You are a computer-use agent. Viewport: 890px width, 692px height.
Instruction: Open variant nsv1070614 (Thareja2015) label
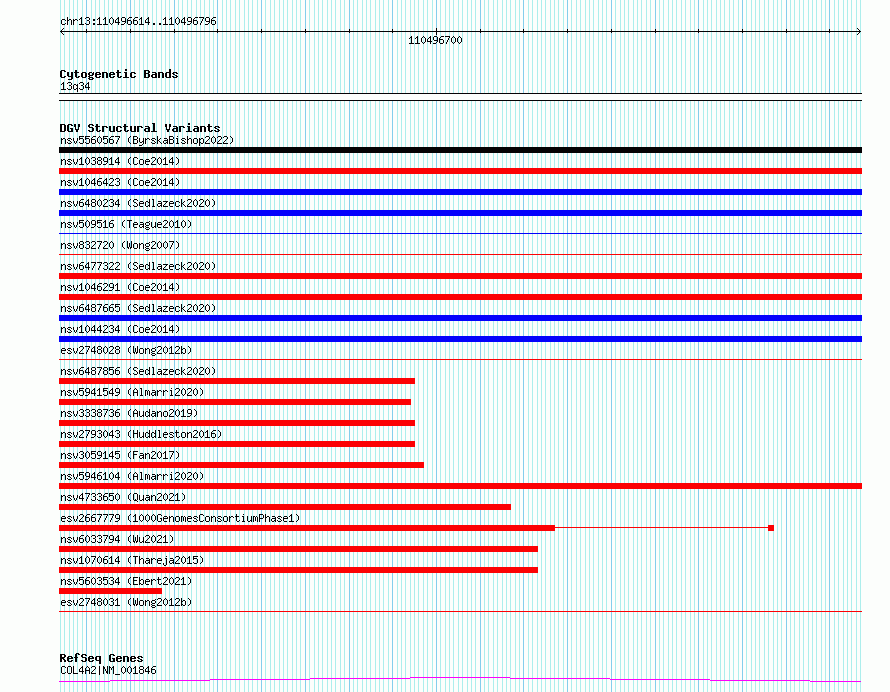(132, 560)
